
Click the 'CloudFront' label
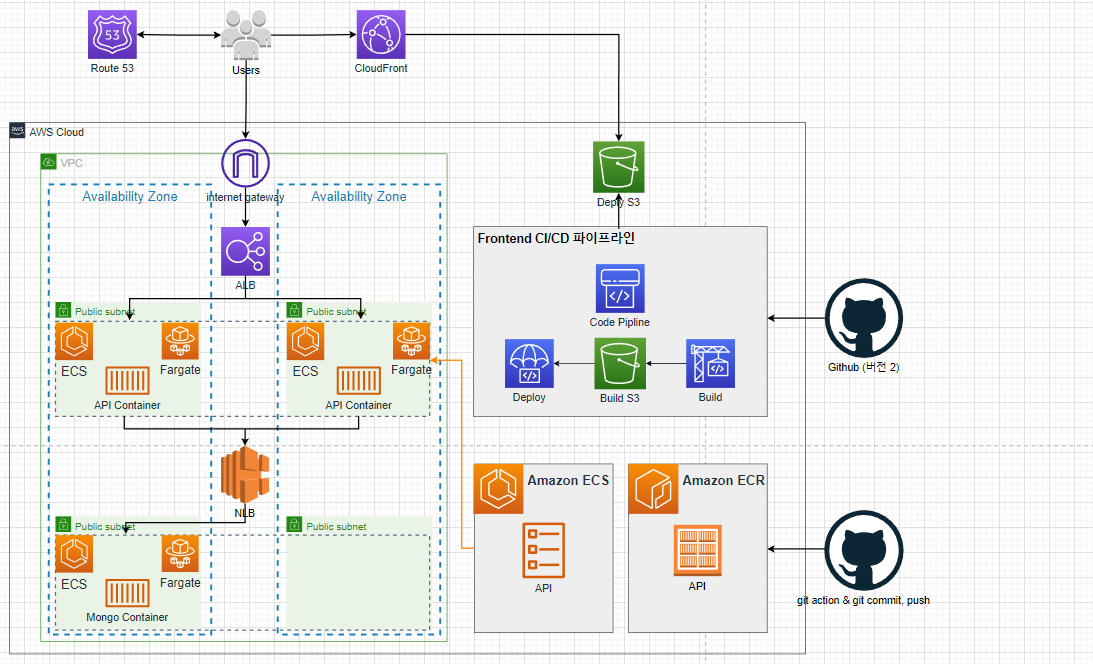(381, 68)
